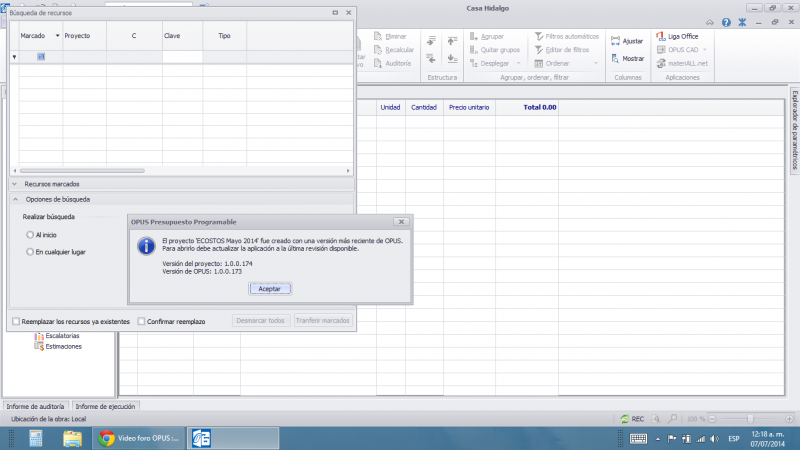Collapse the 'Opciones de búsqueda' section

pos(15,199)
